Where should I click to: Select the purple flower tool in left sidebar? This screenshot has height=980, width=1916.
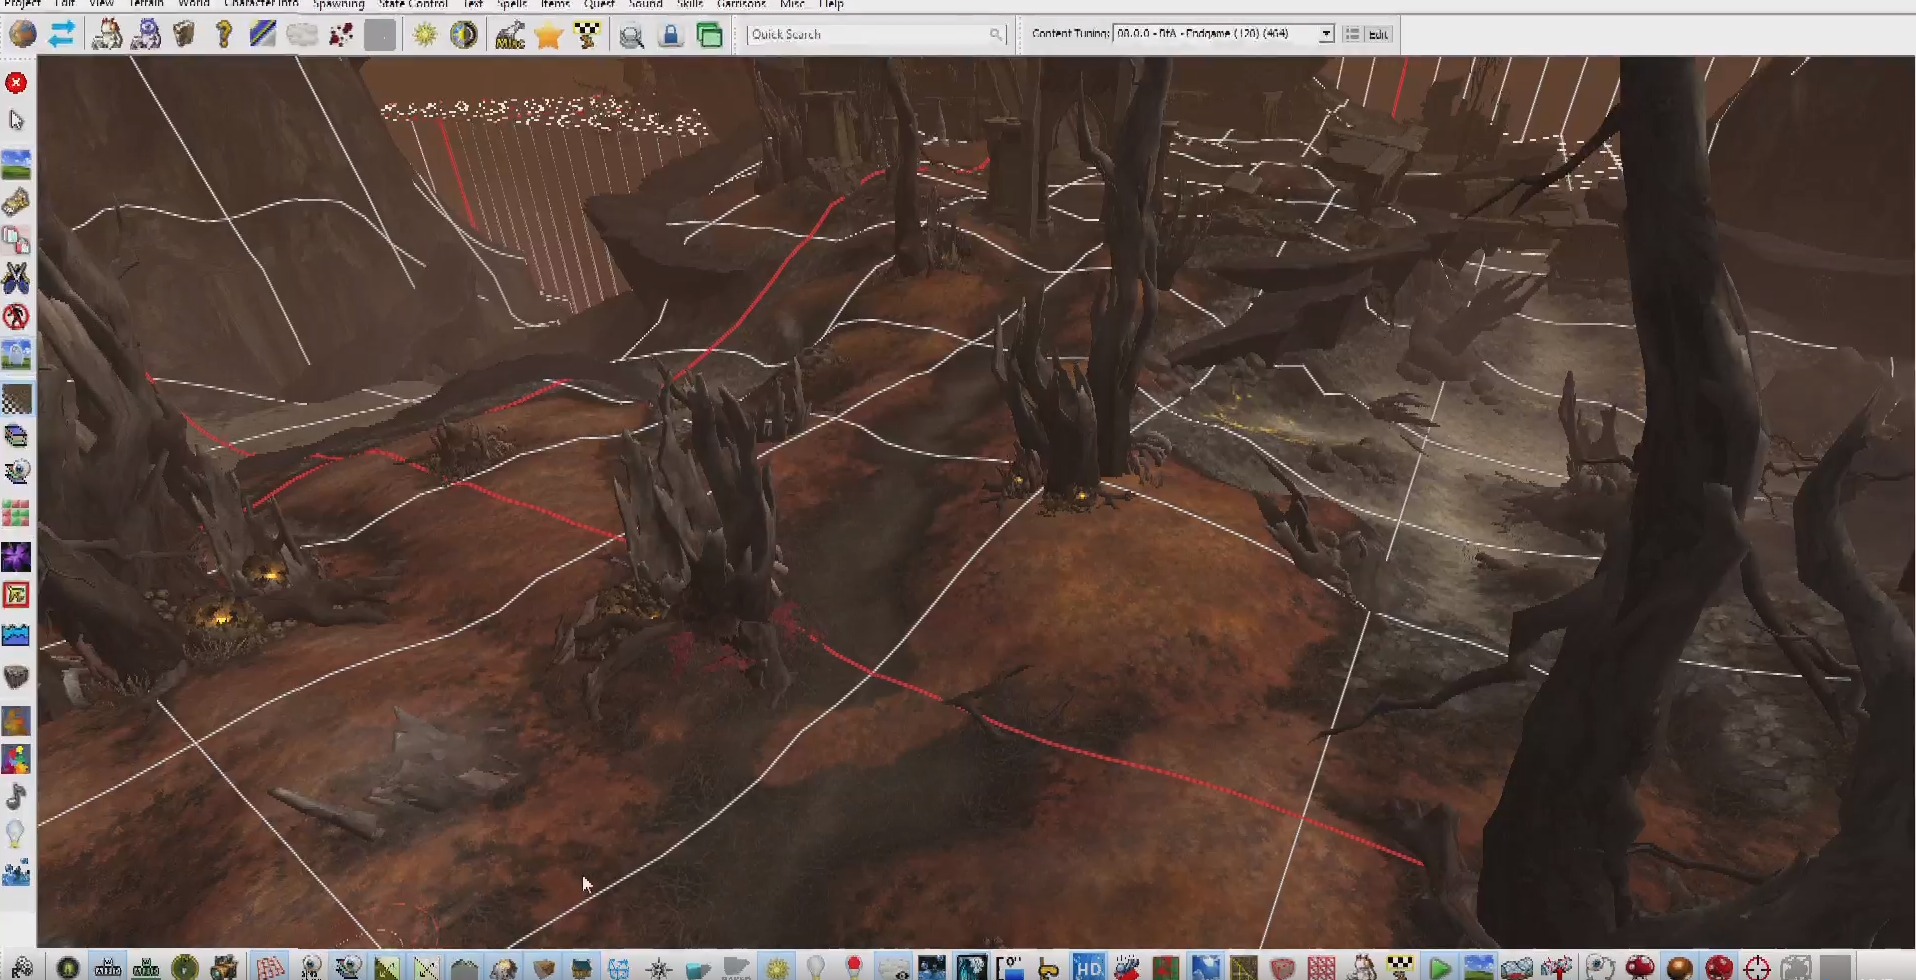click(x=16, y=556)
